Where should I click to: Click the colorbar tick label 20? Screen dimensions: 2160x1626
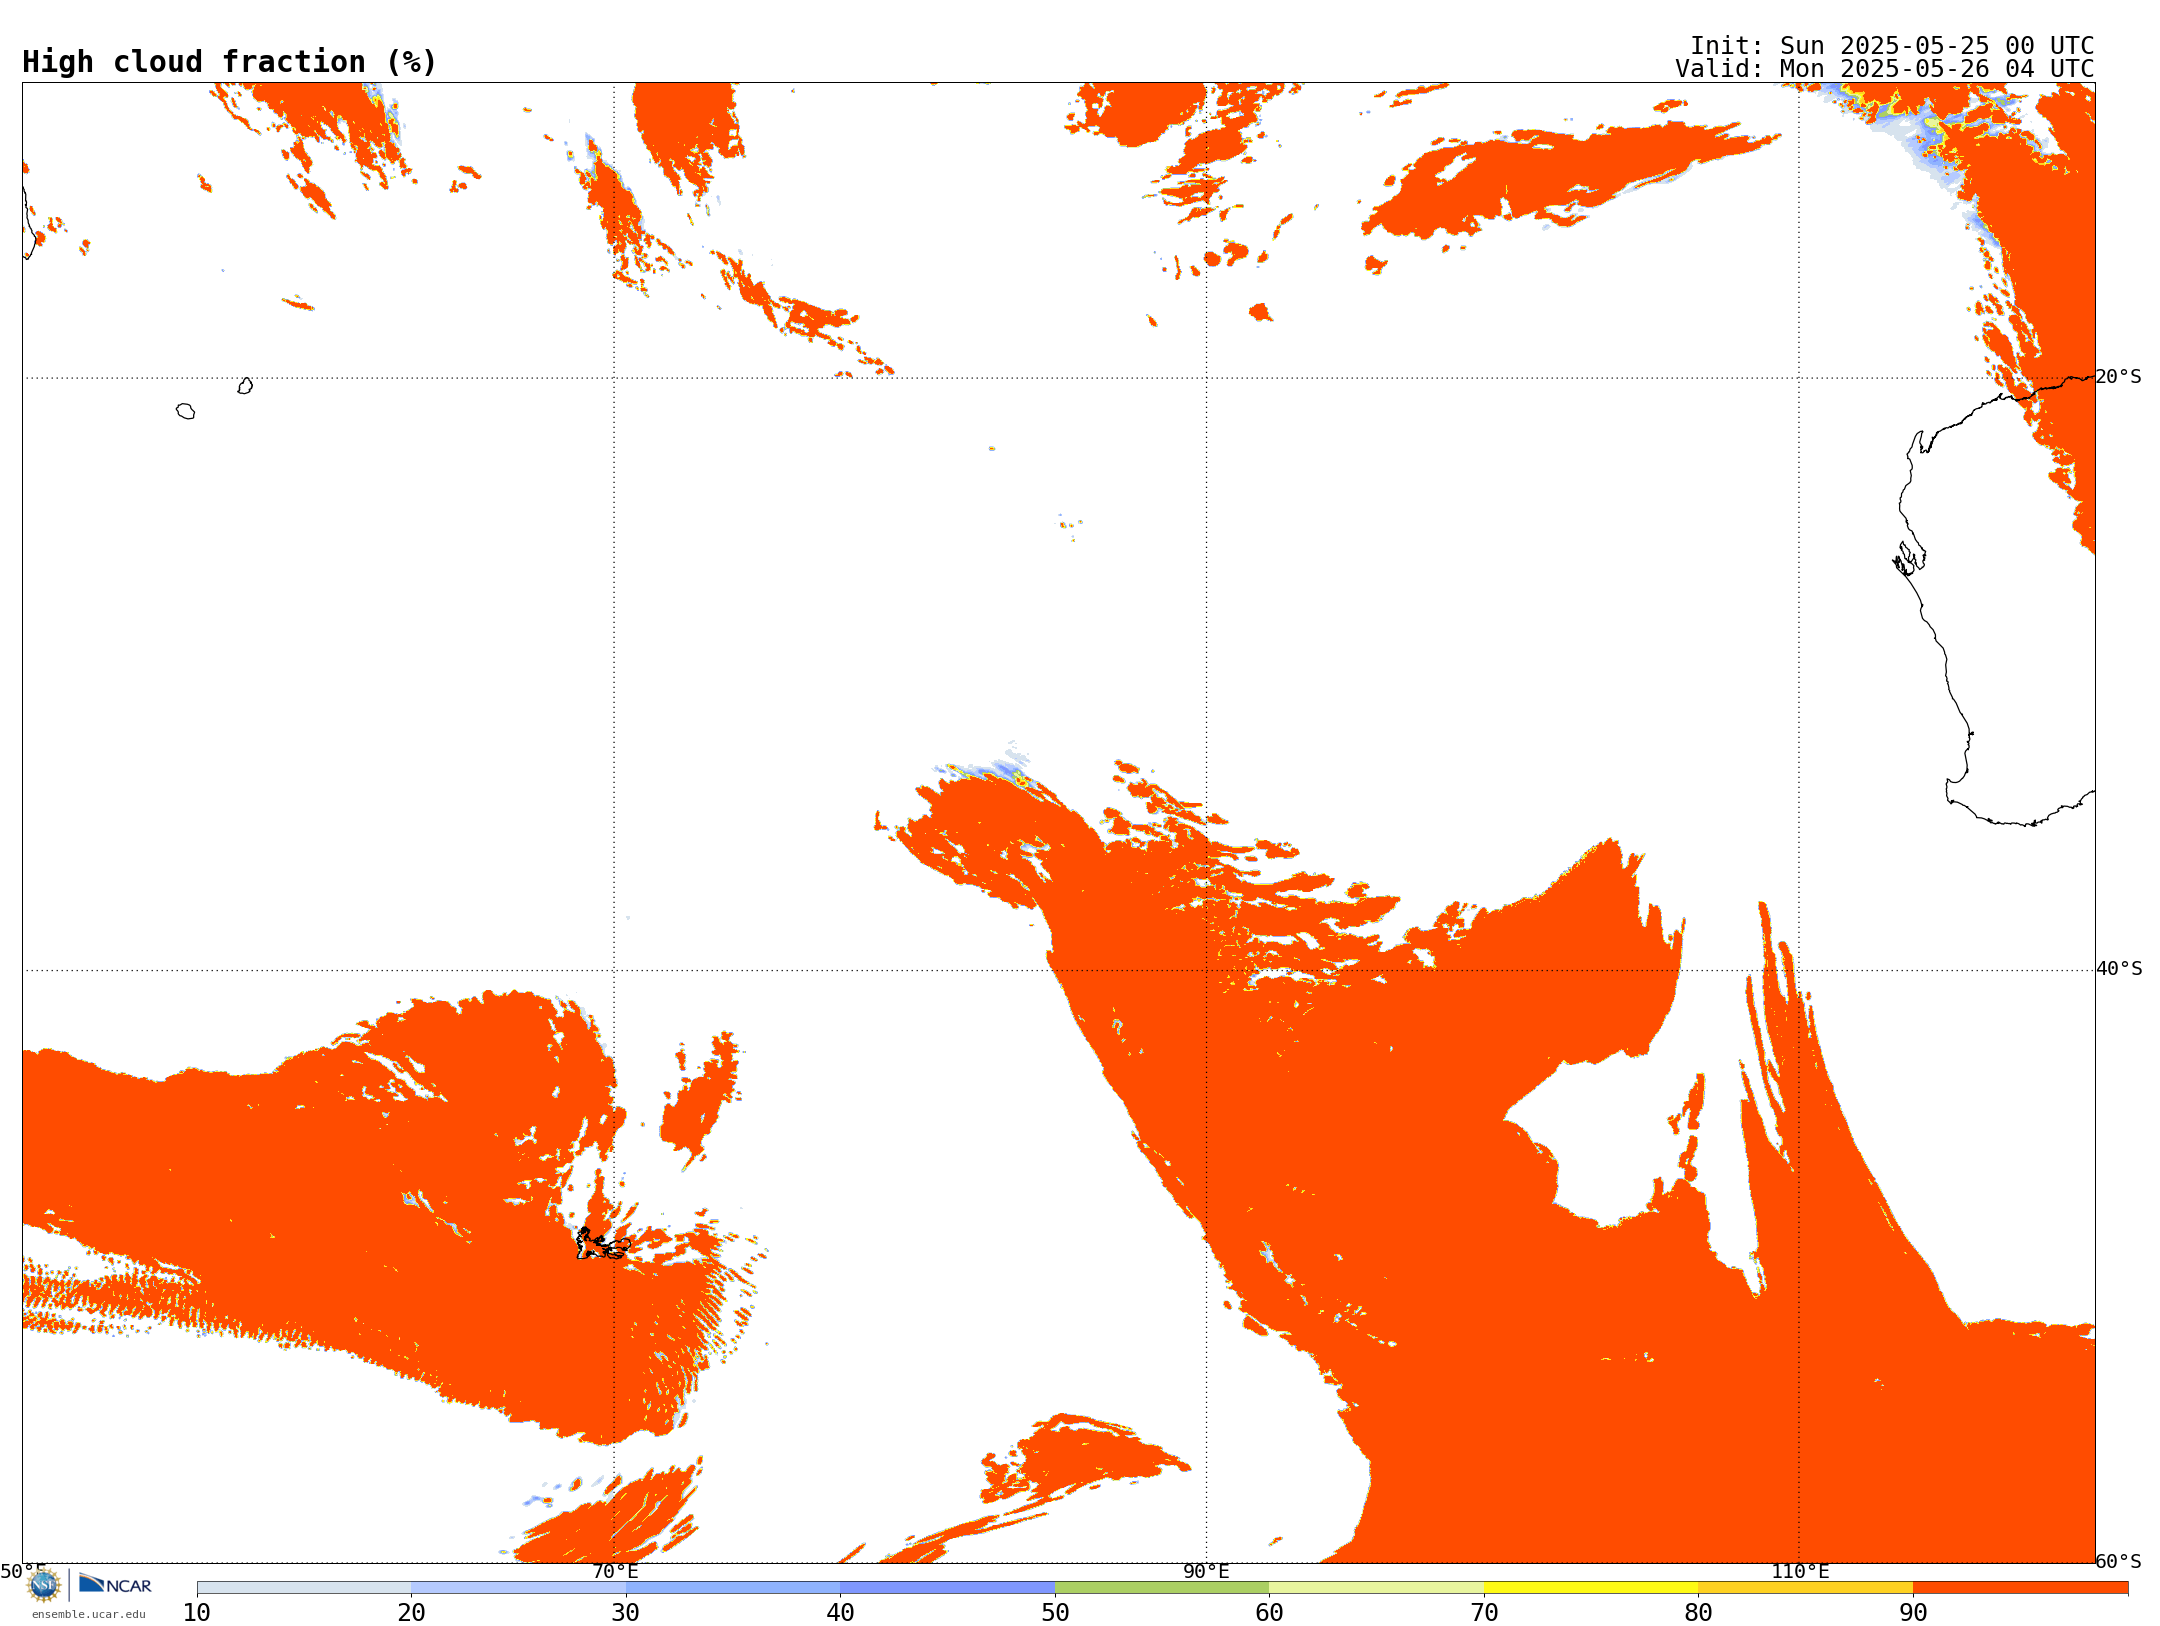click(x=411, y=1612)
